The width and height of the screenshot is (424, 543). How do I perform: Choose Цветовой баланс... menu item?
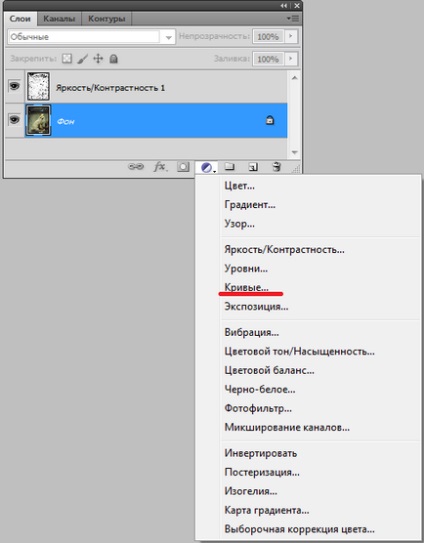click(x=269, y=370)
